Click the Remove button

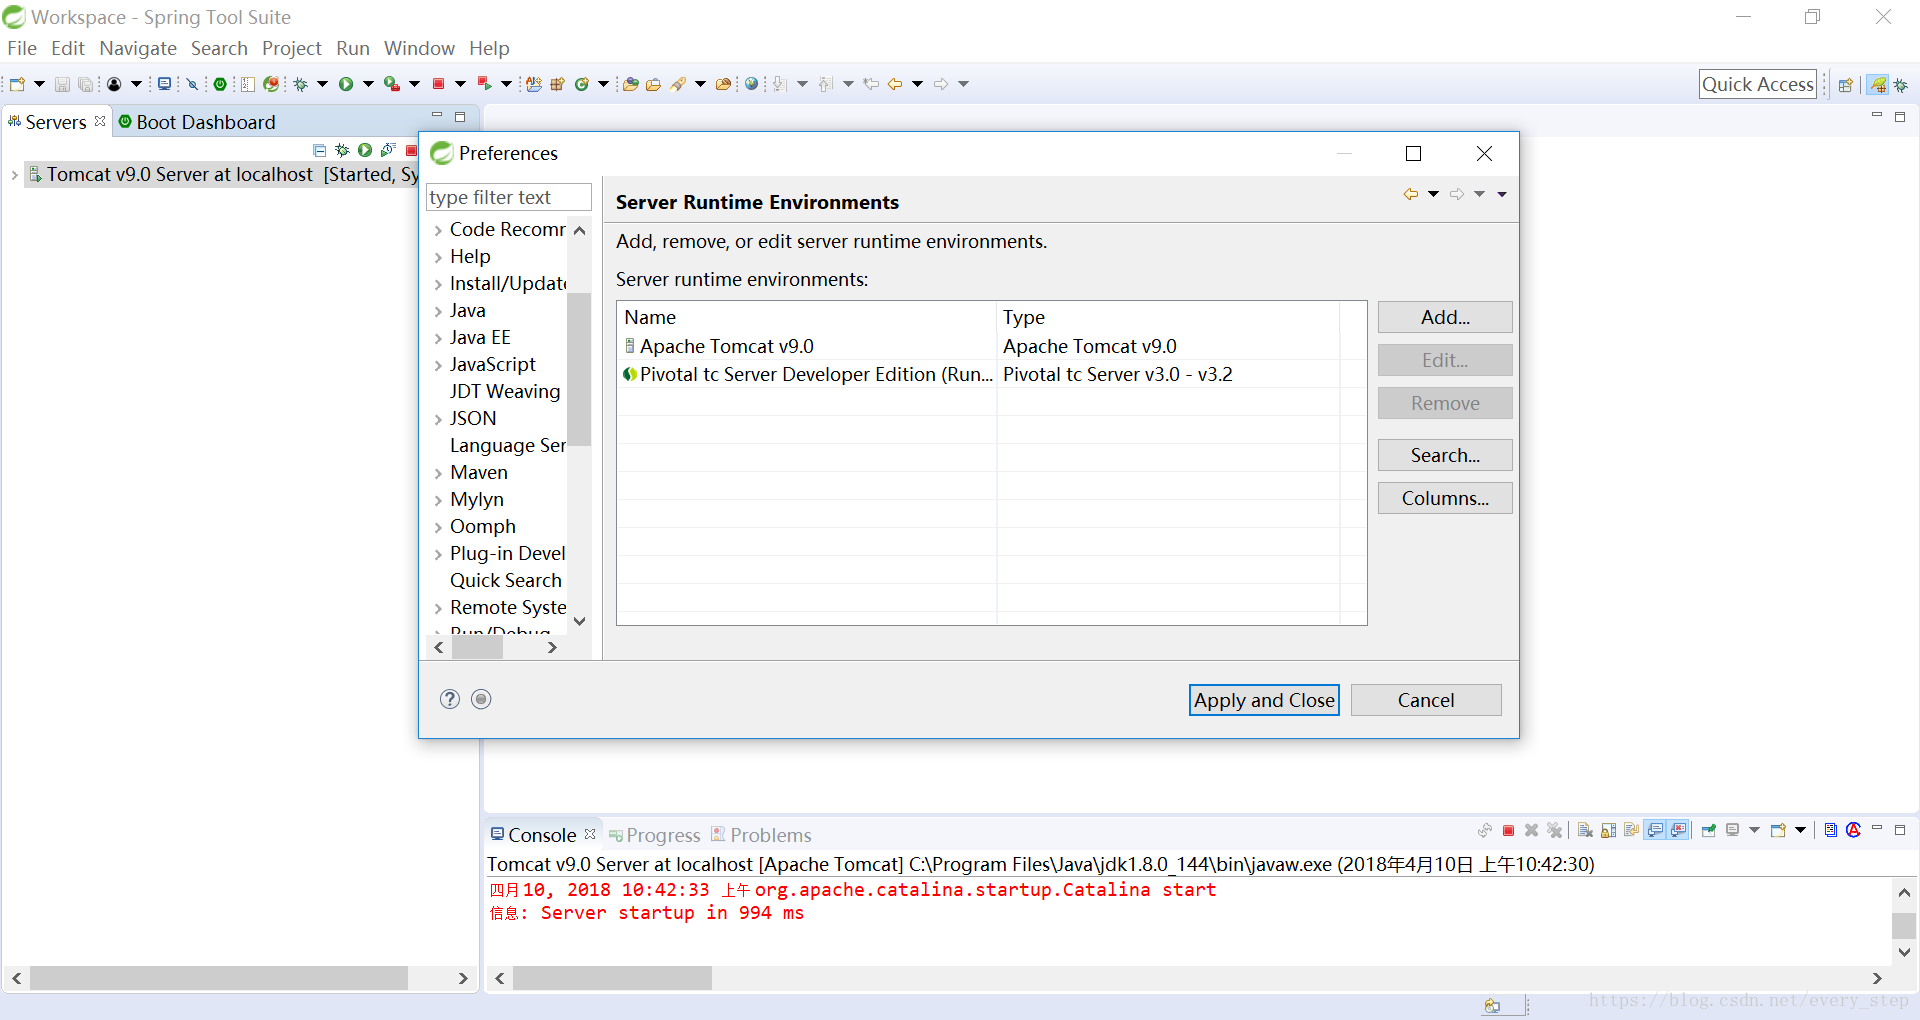(1445, 403)
